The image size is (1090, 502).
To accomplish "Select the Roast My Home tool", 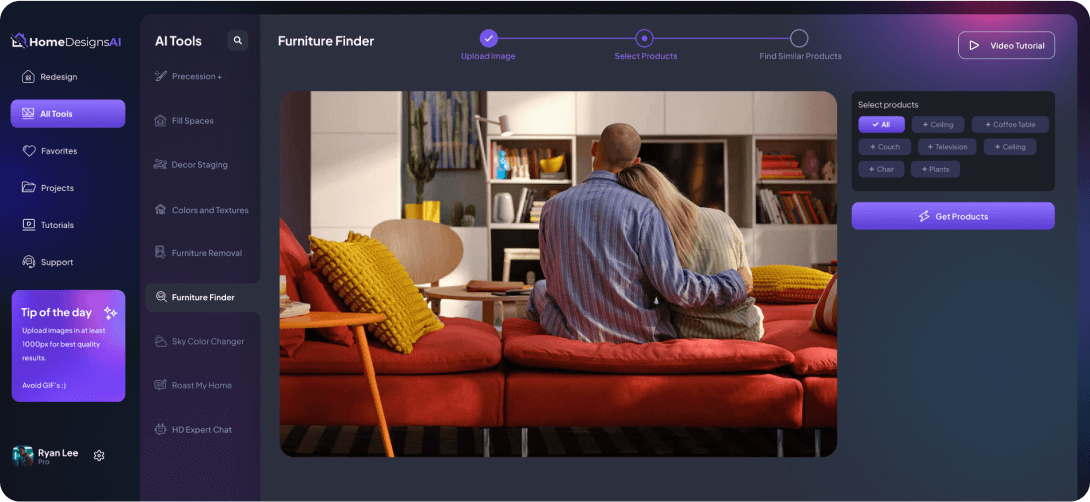I will click(x=201, y=385).
